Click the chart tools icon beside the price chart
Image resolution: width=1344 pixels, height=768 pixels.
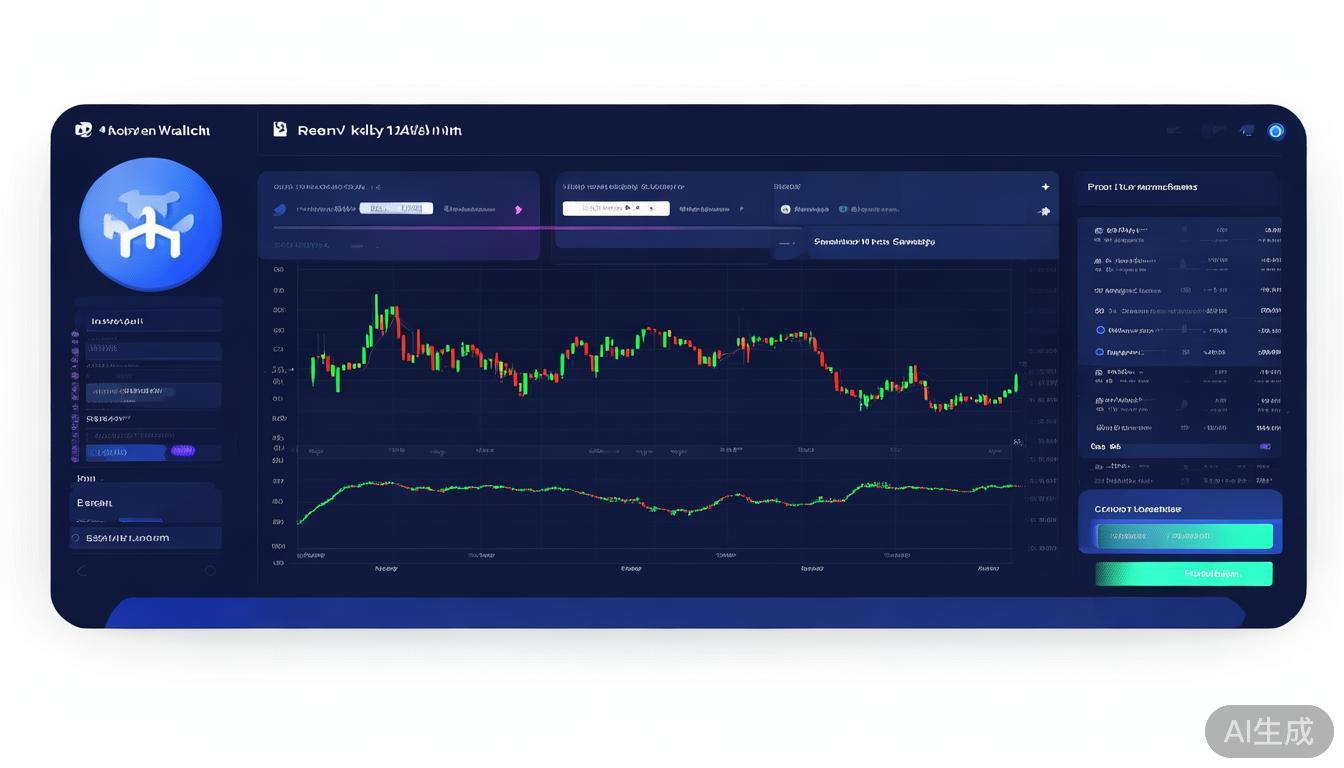[x=1019, y=441]
